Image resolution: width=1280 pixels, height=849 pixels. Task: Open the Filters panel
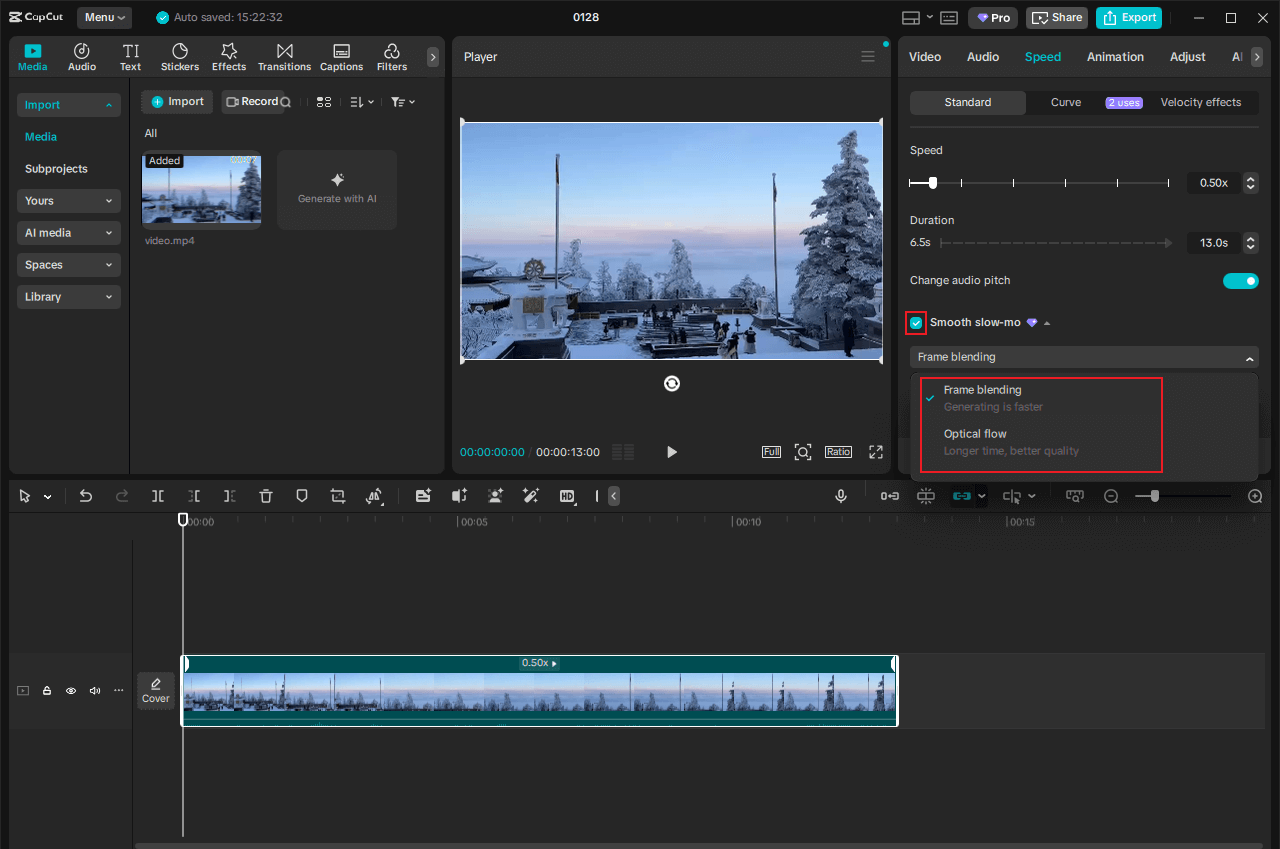391,56
